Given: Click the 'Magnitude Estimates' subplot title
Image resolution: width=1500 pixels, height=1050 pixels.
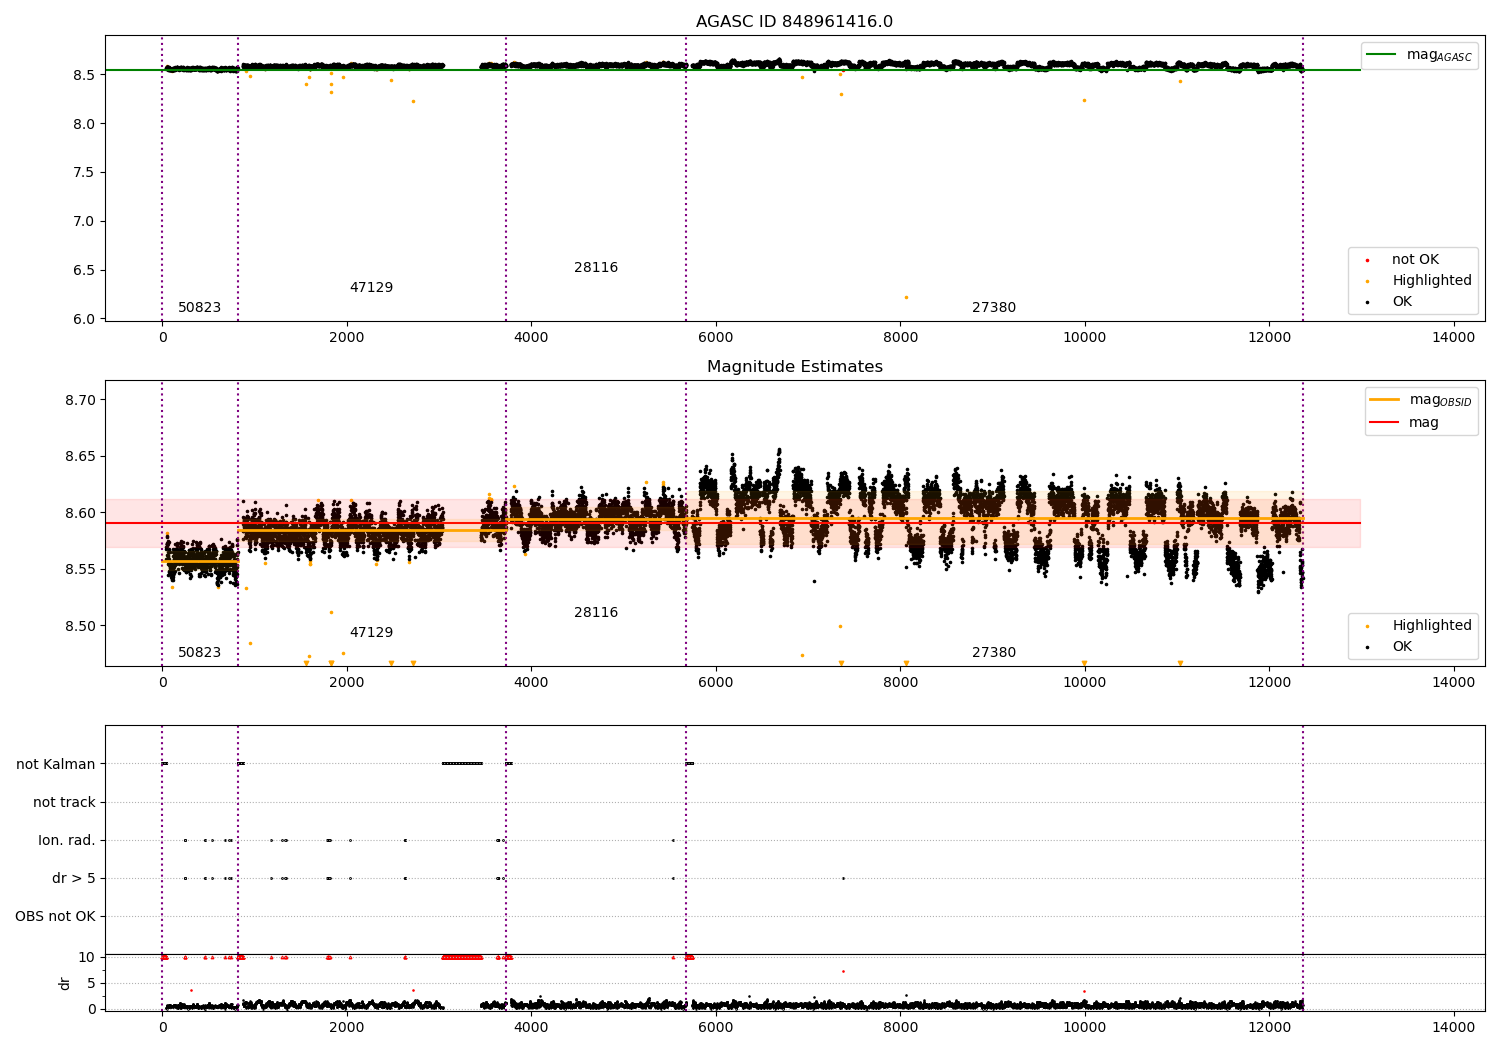Looking at the screenshot, I should (794, 367).
